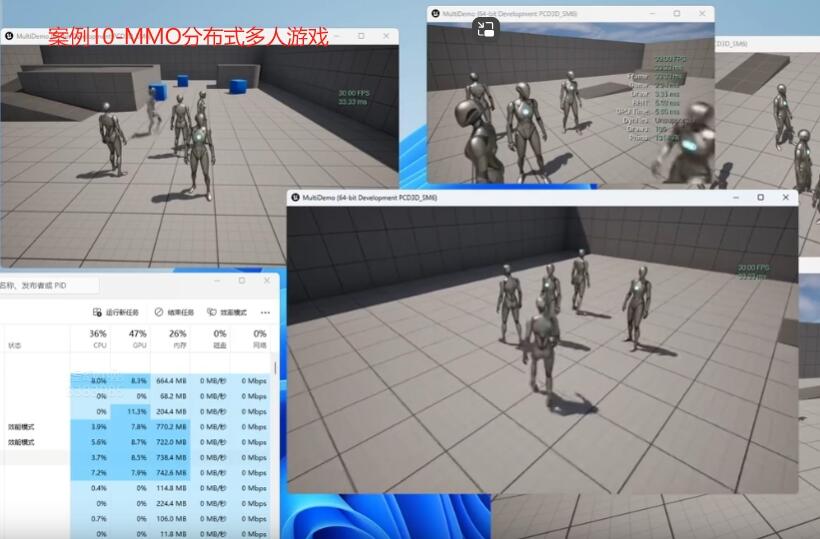The height and width of the screenshot is (539, 820).
Task: Maximize the Task Manager window
Action: [x=242, y=281]
